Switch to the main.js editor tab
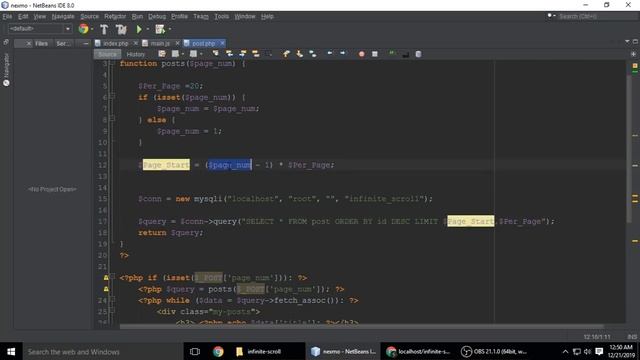This screenshot has width=640, height=360. [x=160, y=43]
